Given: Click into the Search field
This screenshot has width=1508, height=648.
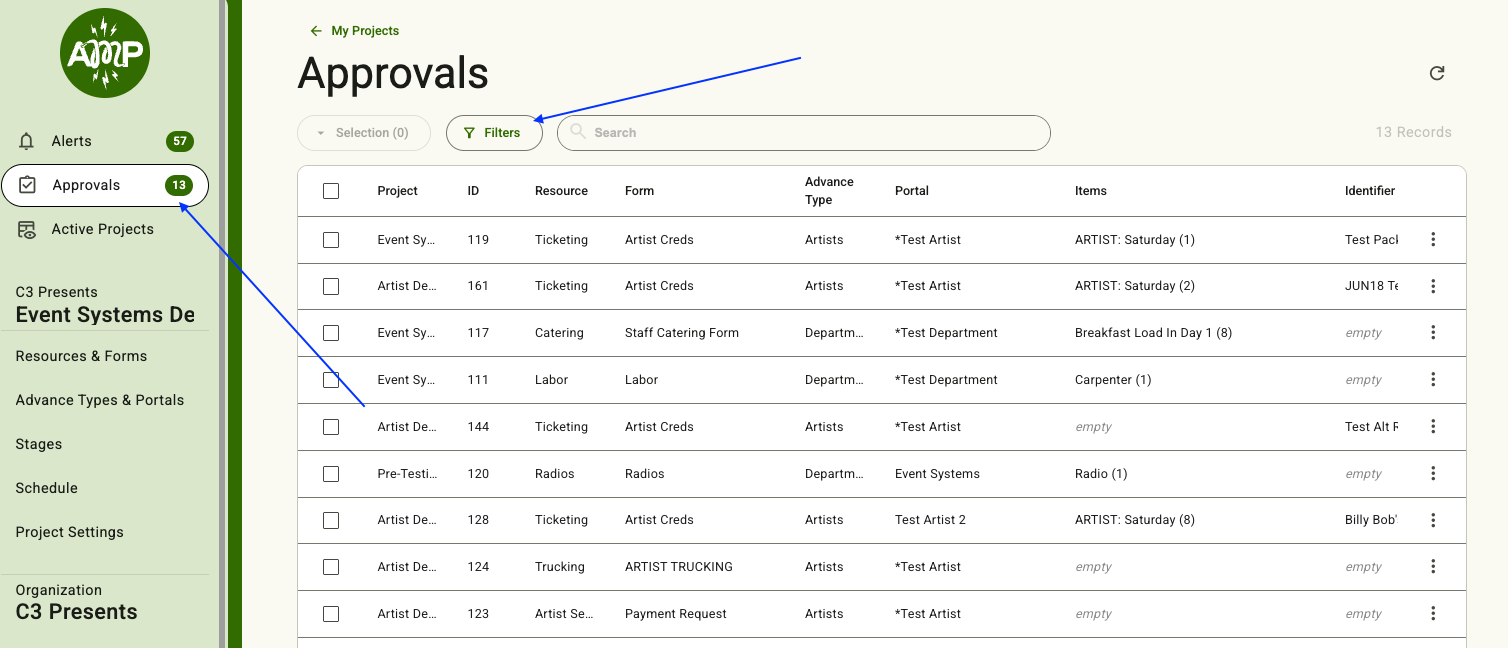Looking at the screenshot, I should [x=804, y=133].
